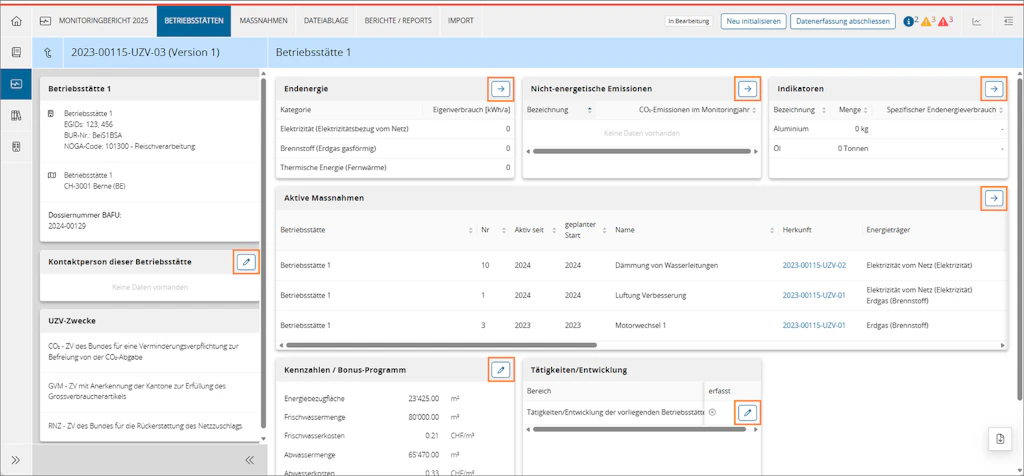Viewport: 1024px width, 476px height.
Task: Click the Monitoringbericht chart icon in the header
Action: click(45, 21)
